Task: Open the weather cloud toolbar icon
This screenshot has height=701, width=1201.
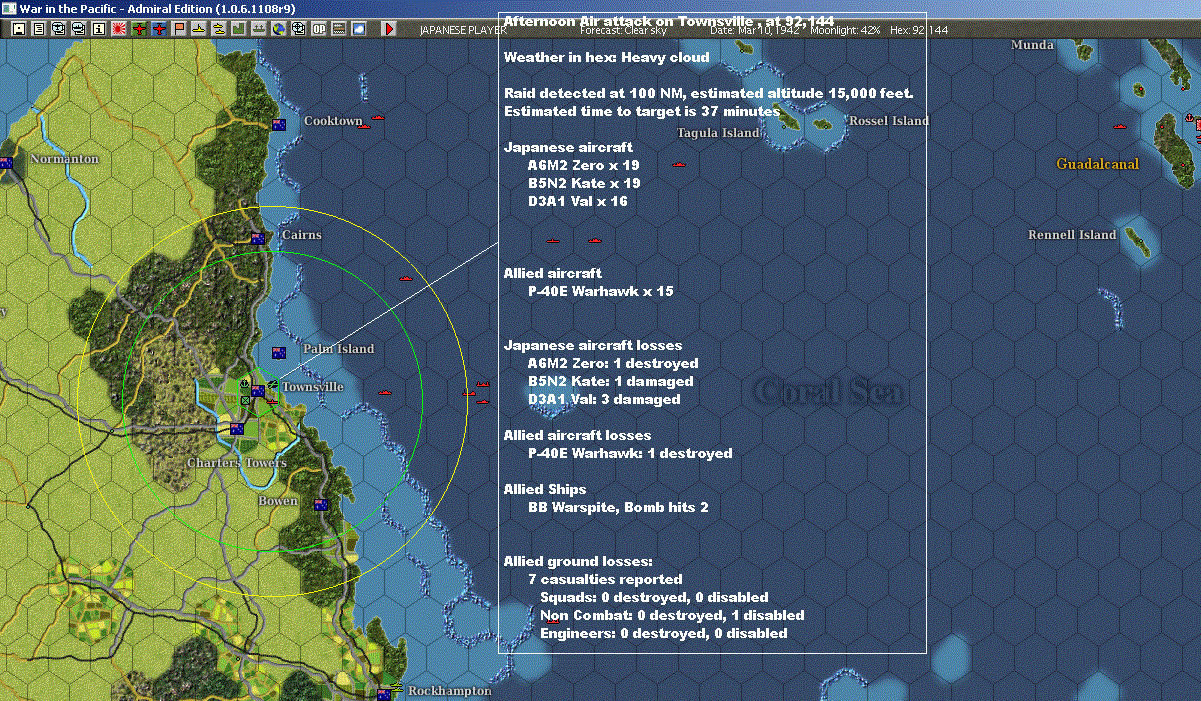Action: click(x=359, y=29)
